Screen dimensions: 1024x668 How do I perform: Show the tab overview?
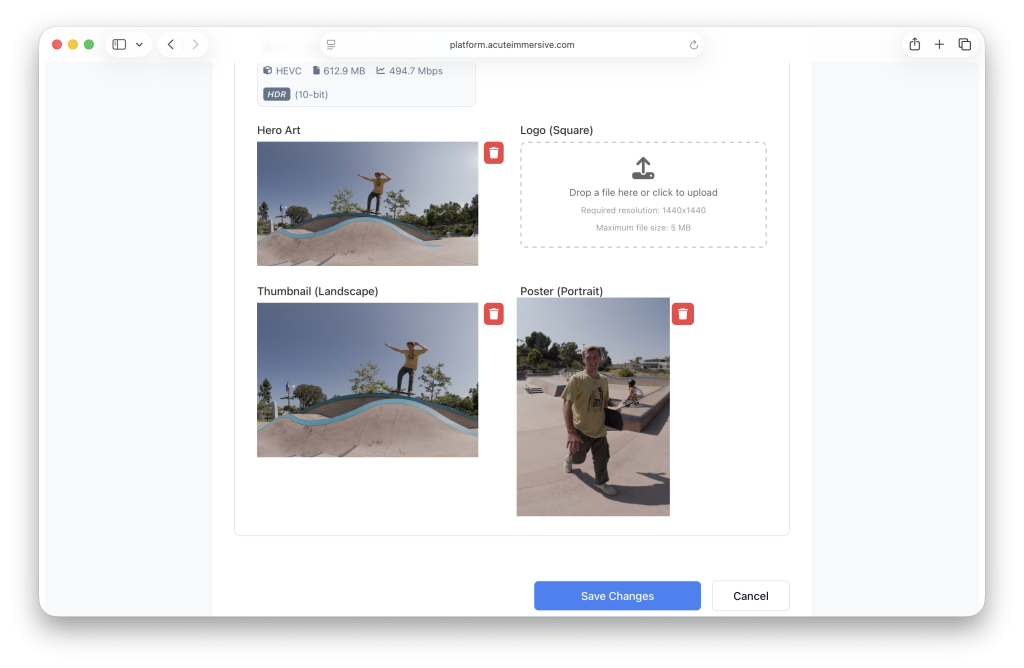pos(964,45)
